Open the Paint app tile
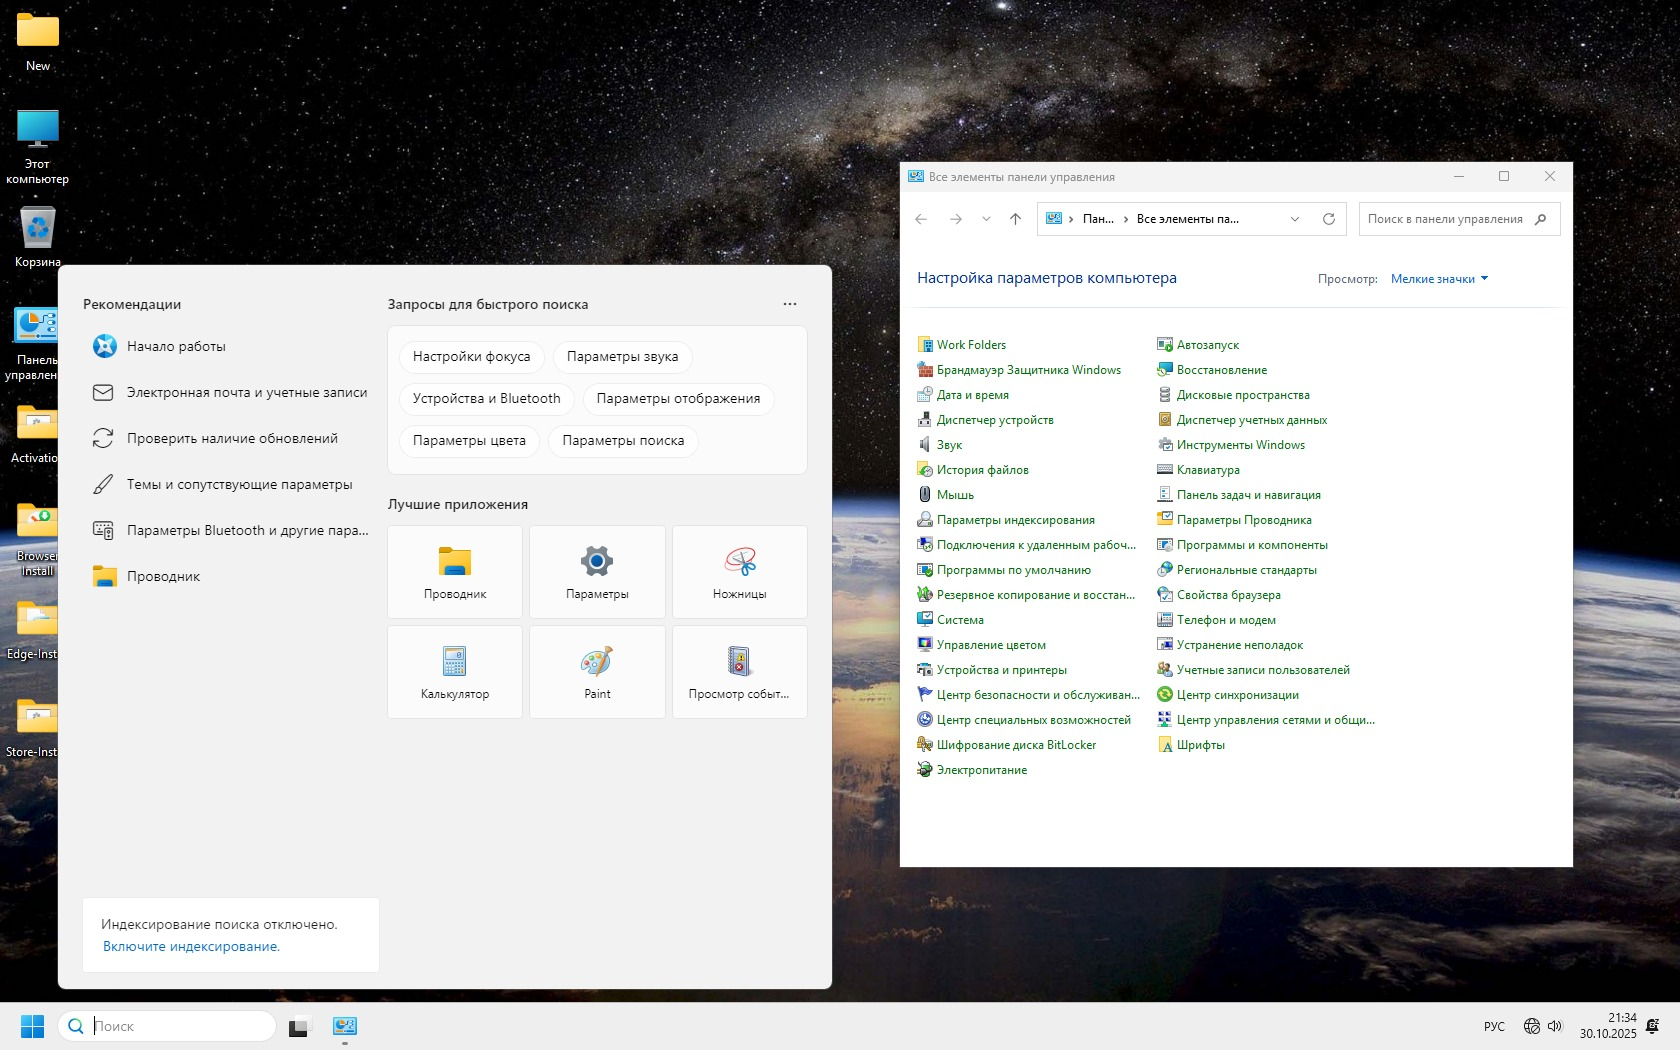Screen dimensions: 1680x1050 click(597, 671)
